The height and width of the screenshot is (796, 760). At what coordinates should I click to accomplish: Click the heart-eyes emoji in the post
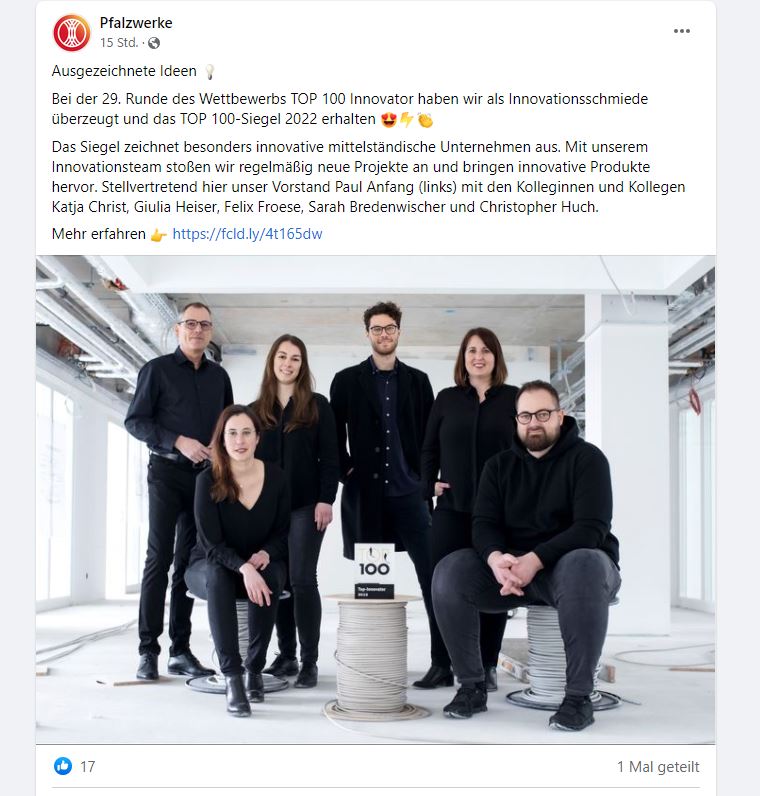[x=389, y=120]
